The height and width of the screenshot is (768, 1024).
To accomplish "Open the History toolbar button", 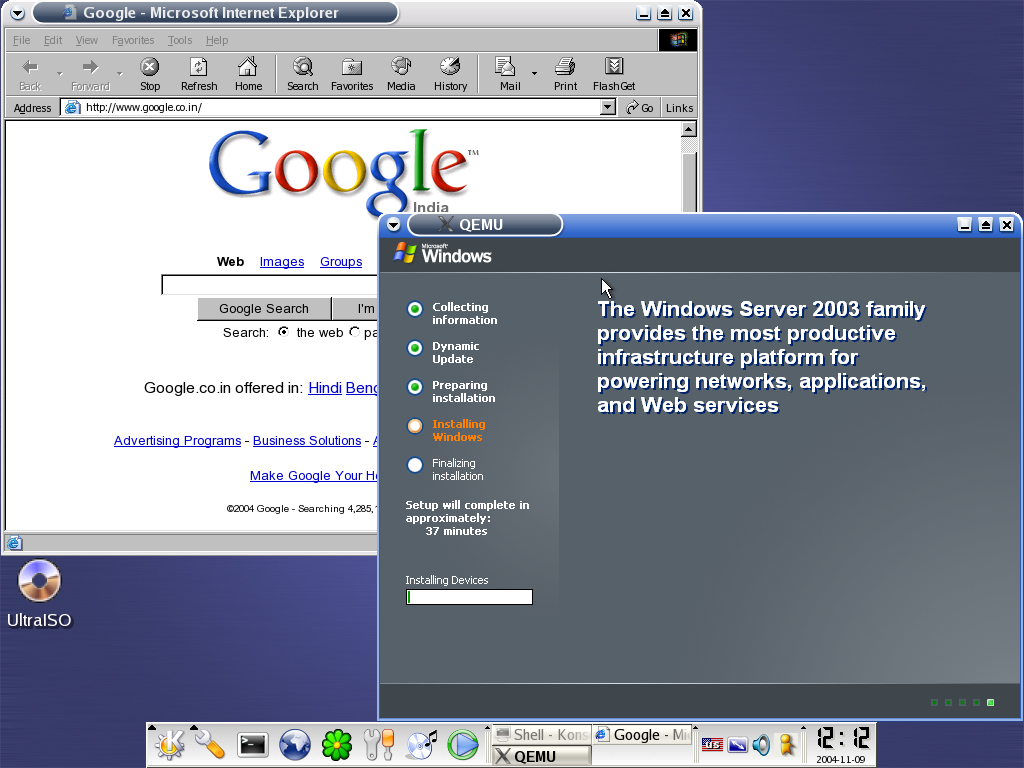I will (x=451, y=74).
